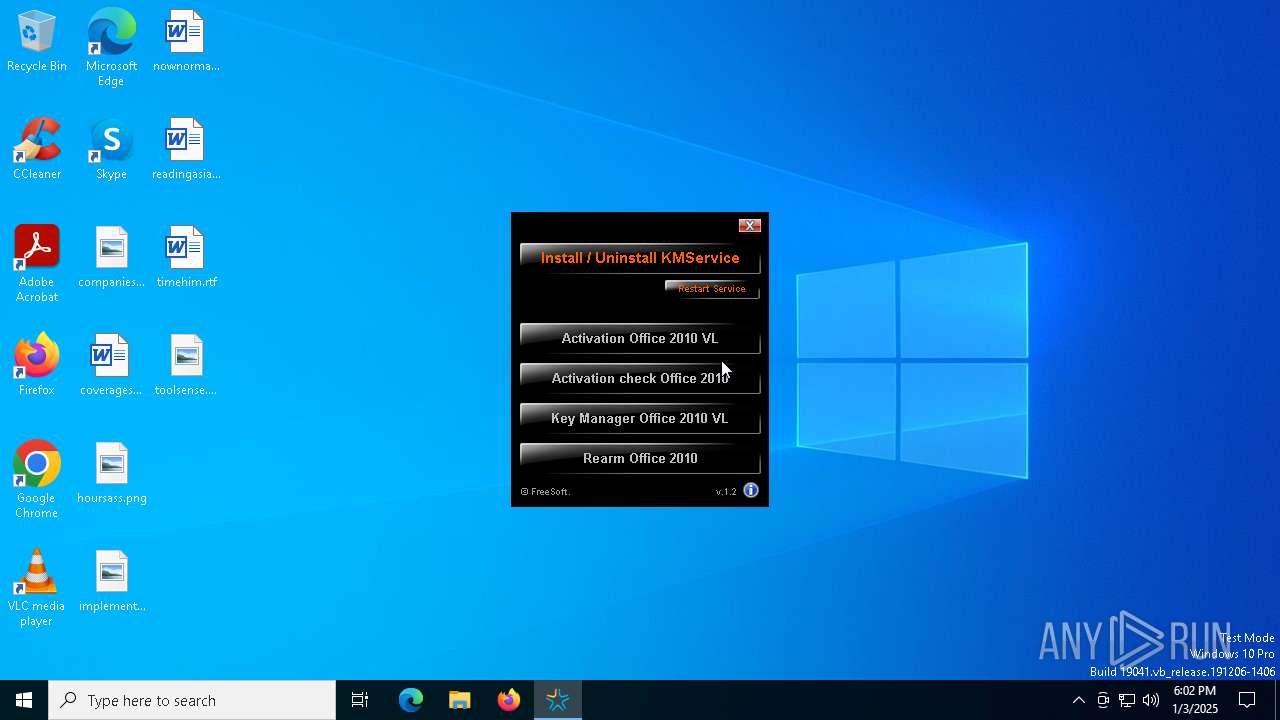Select the readingasia Word document icon
Screen dimensions: 1280x720
[x=186, y=150]
